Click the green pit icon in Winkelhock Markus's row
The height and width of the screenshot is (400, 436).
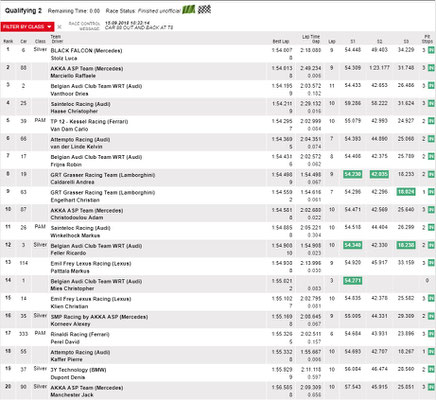click(x=431, y=227)
